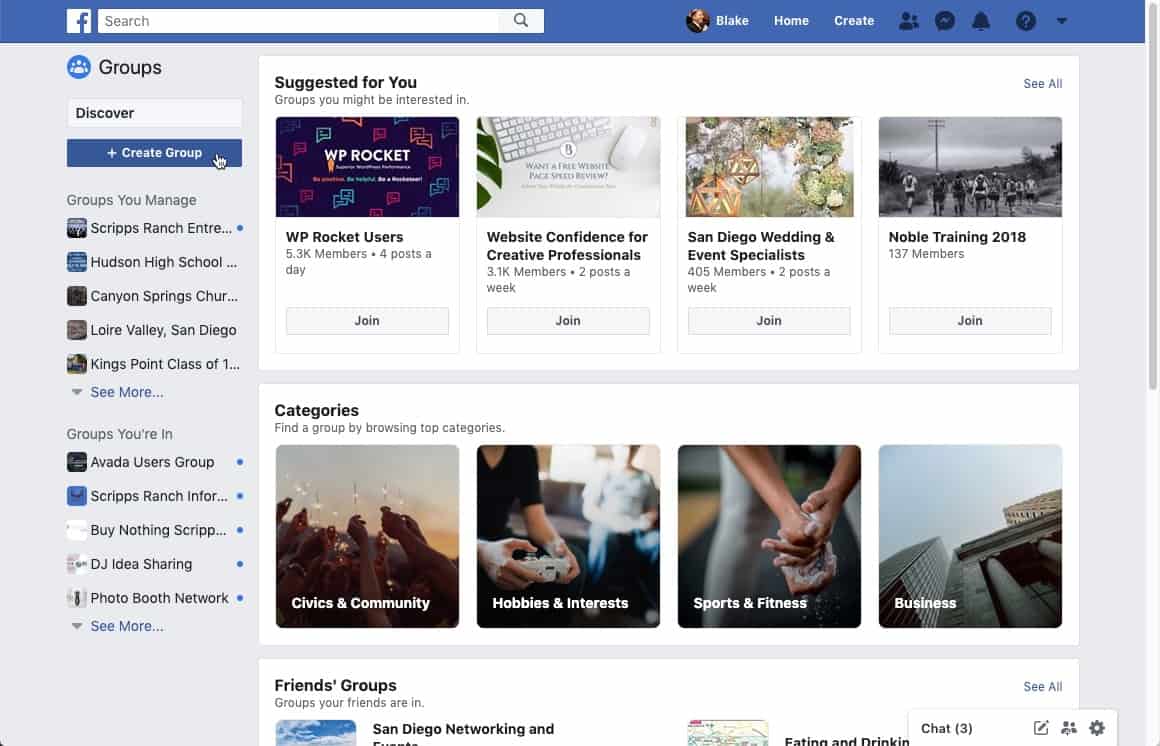Click the Create Group button
The width and height of the screenshot is (1160, 746).
154,152
